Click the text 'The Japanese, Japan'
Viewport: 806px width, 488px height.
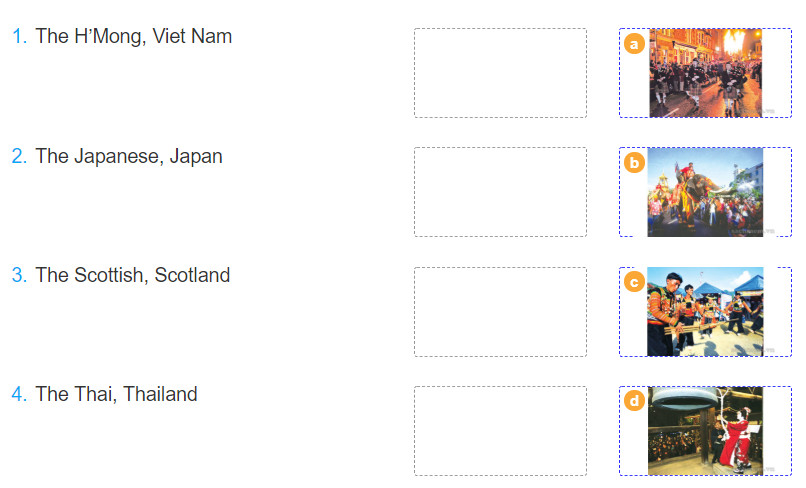coord(129,156)
